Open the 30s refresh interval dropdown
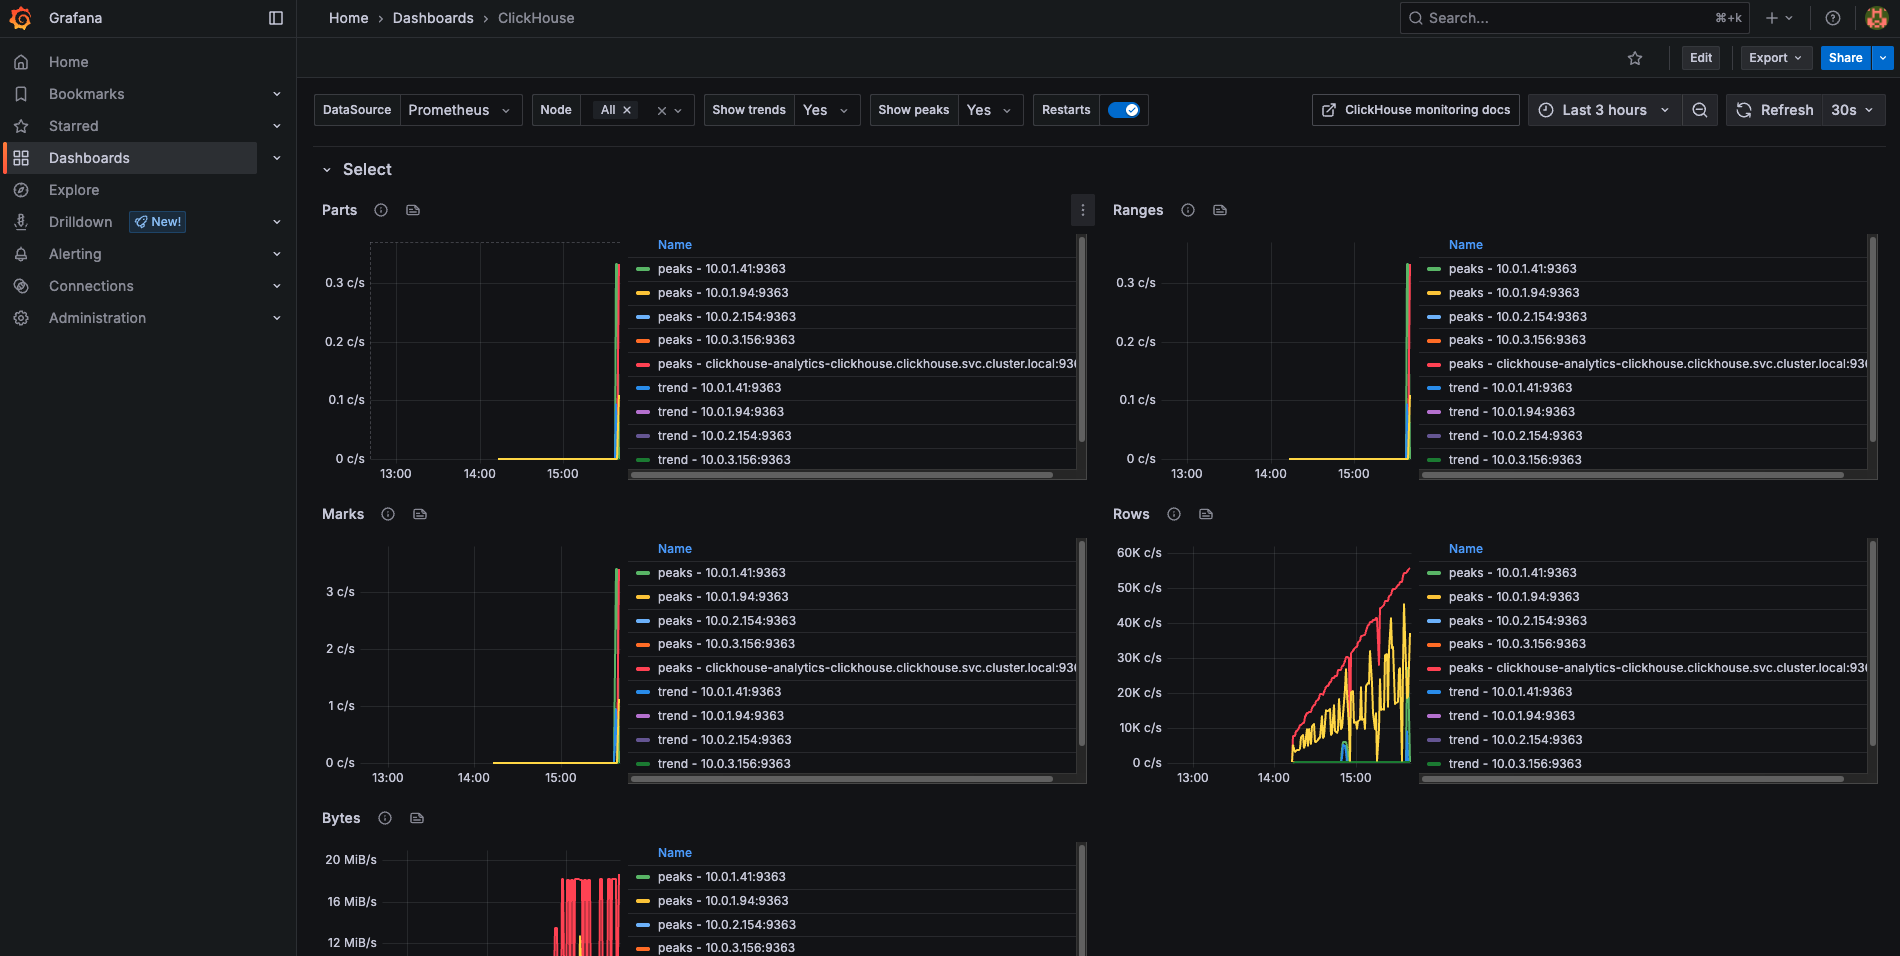This screenshot has height=956, width=1900. [1853, 110]
